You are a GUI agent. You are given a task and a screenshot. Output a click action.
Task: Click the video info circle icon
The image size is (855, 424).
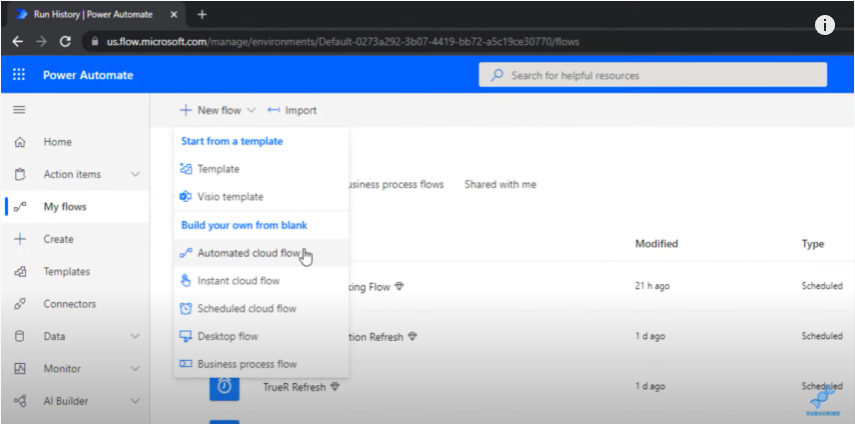point(824,25)
